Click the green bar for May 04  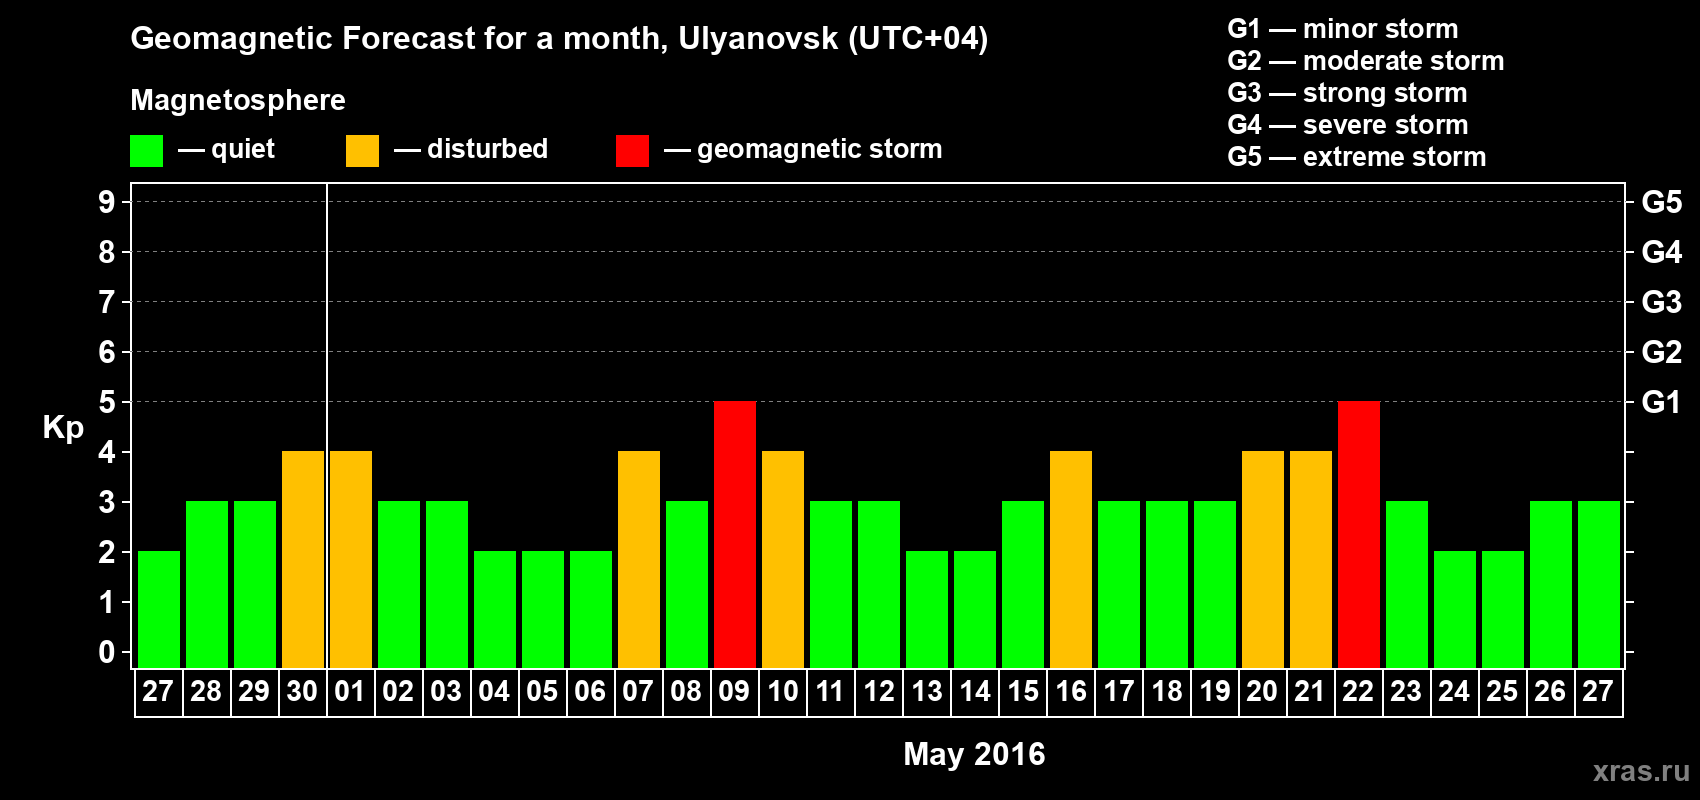click(495, 610)
